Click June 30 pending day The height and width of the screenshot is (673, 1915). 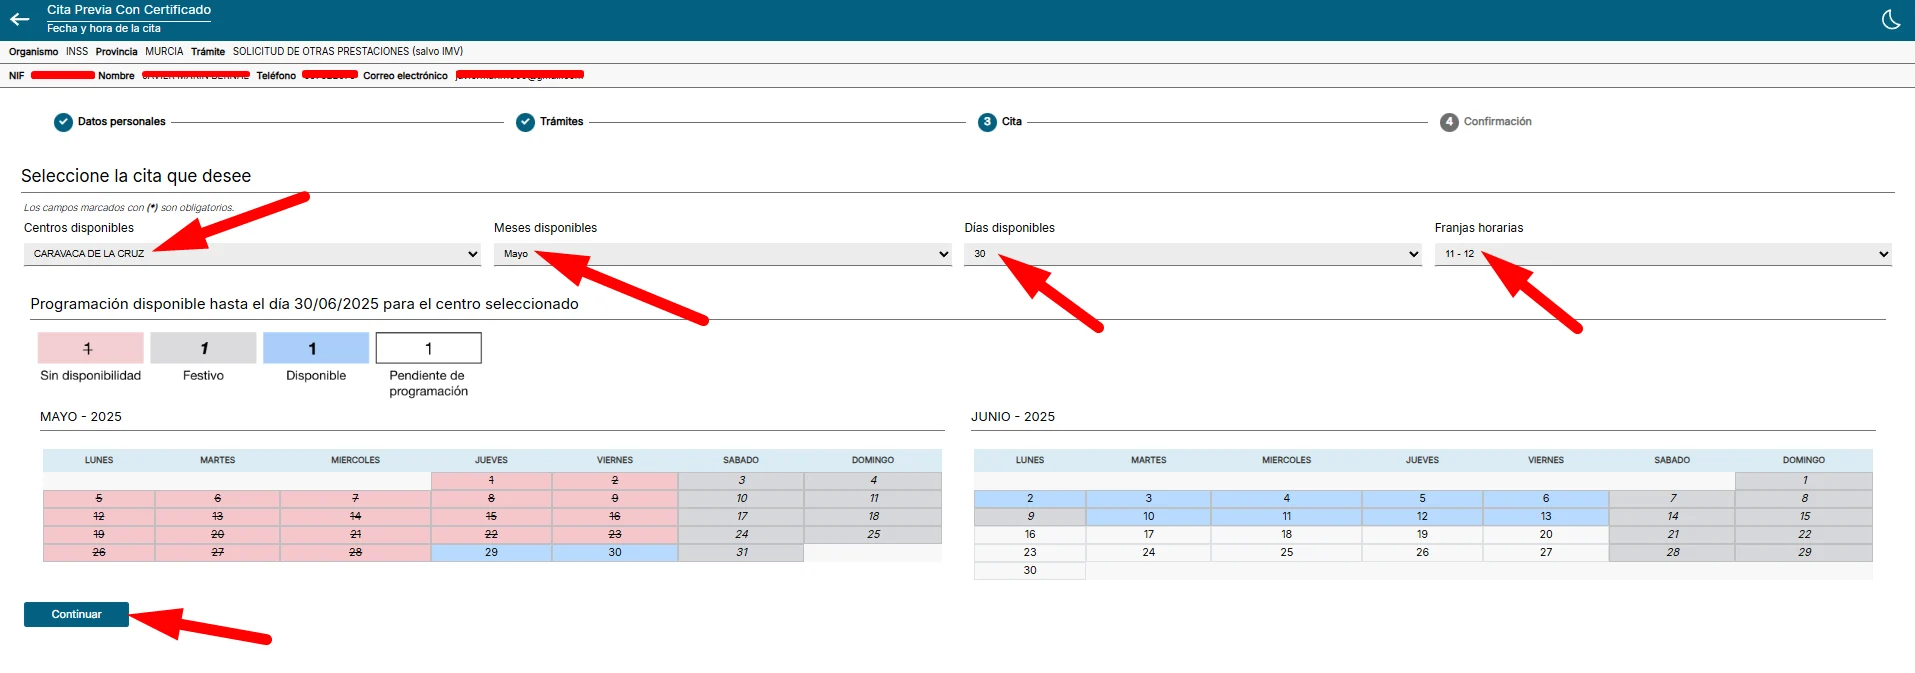[x=1030, y=571]
